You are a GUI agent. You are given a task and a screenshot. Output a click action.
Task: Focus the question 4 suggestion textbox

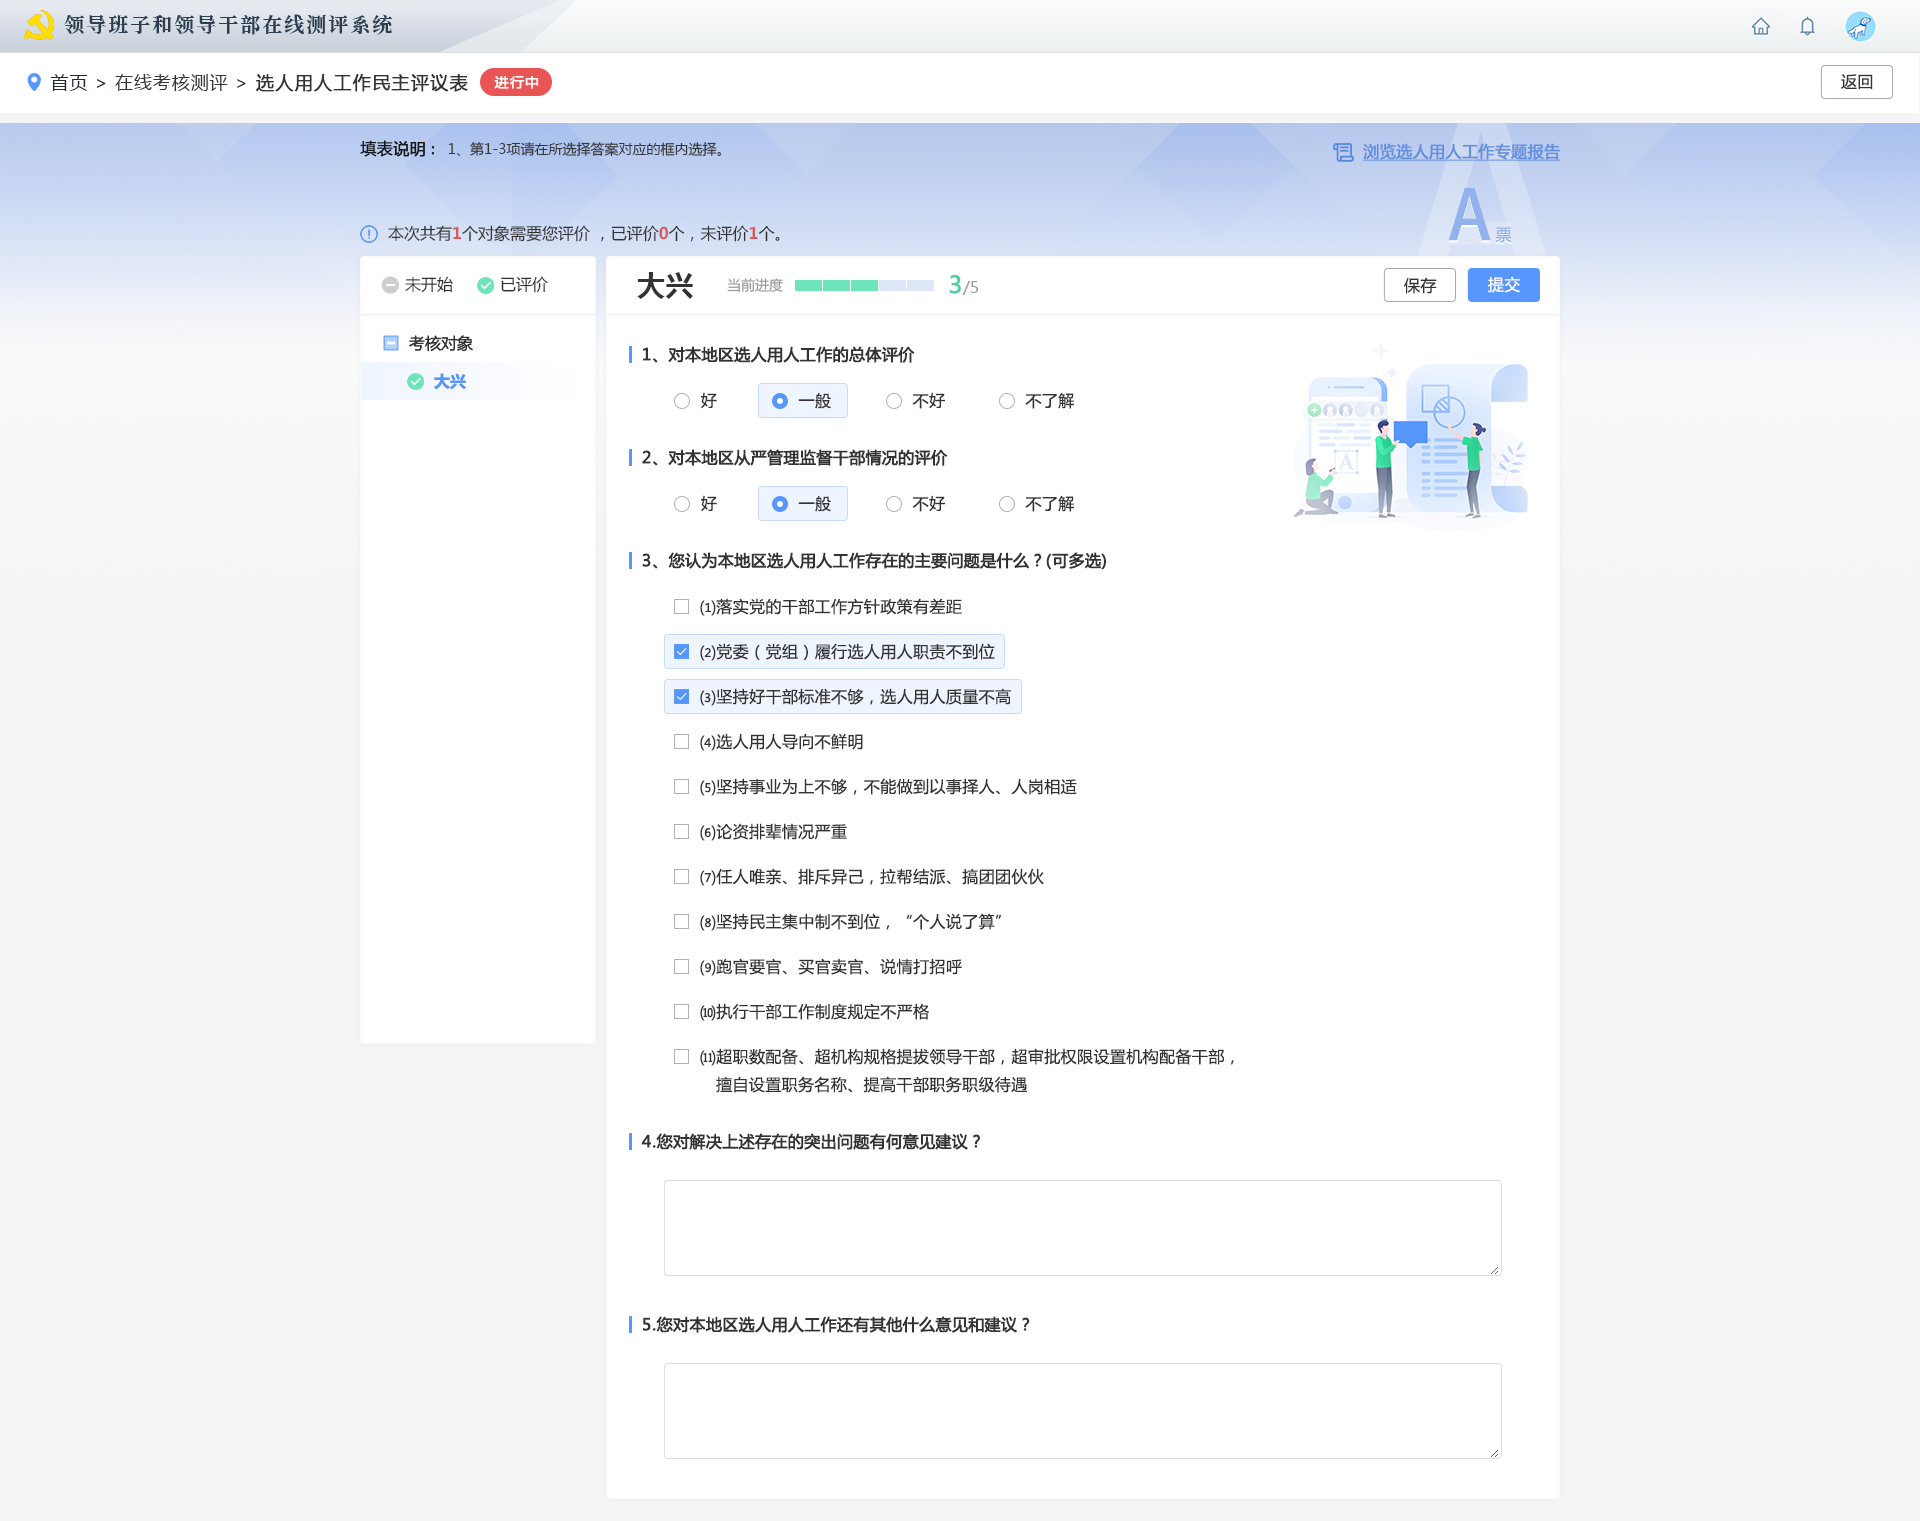1082,1228
